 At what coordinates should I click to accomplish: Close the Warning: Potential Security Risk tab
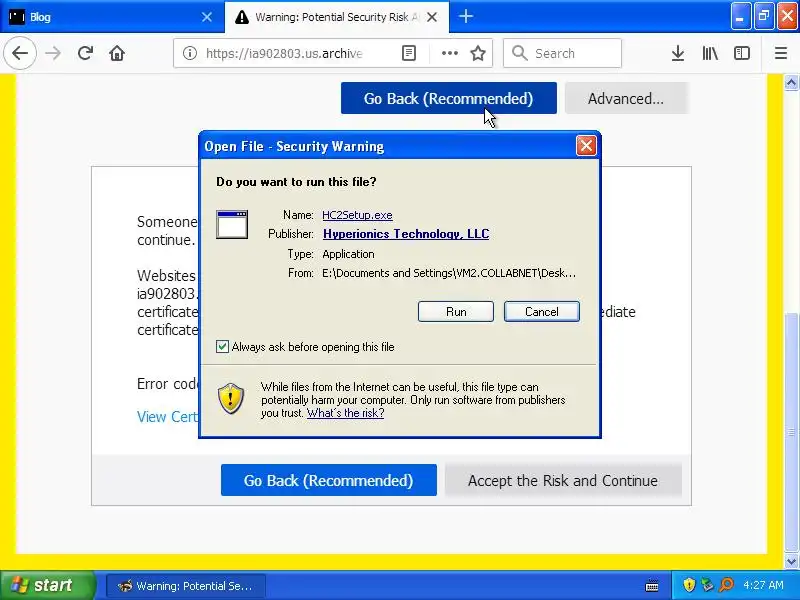point(432,17)
